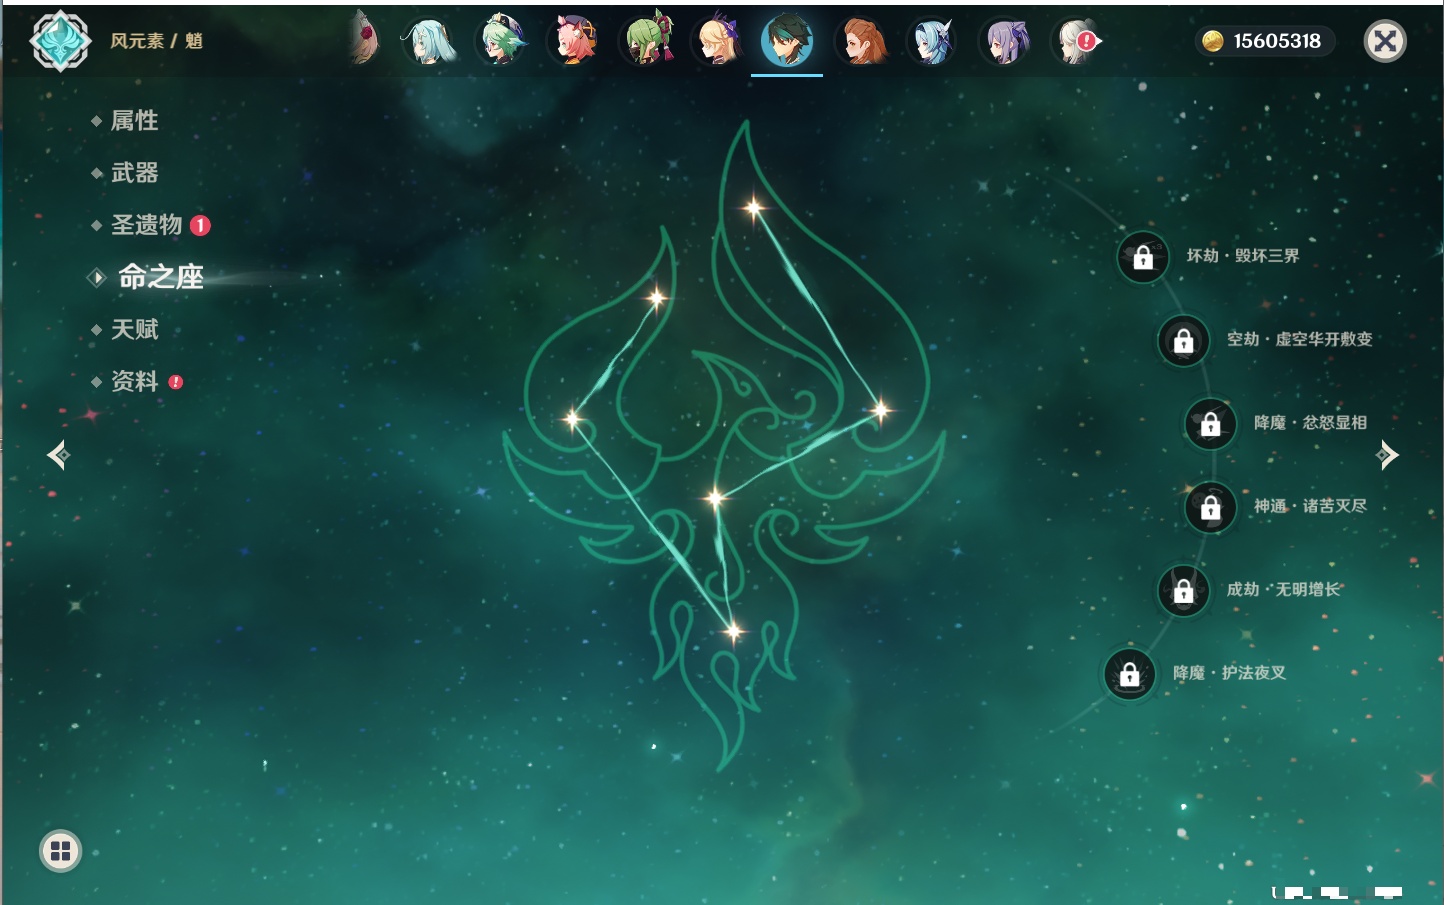The width and height of the screenshot is (1444, 905).
Task: Click the Anemo element emblem icon
Action: point(60,41)
